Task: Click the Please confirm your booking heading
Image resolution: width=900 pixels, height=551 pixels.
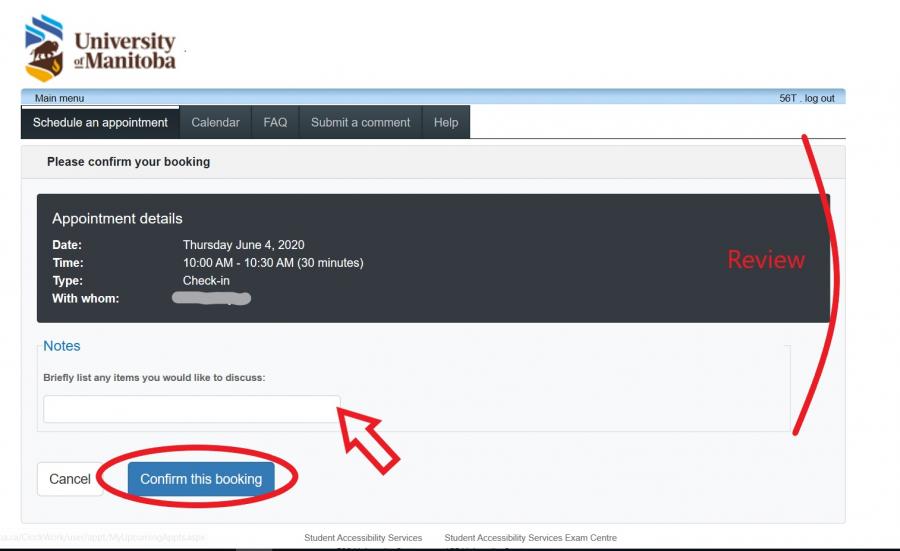Action: (128, 161)
